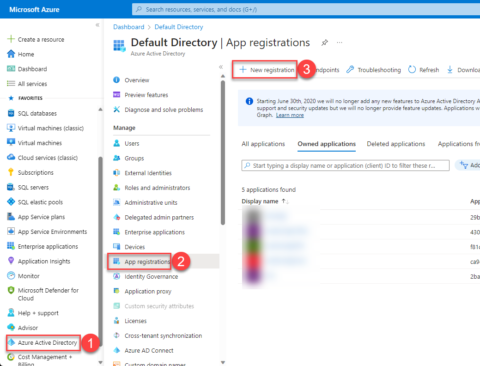Click the directory menu scrollbar thumb
This screenshot has height=366, width=480.
coord(223,153)
